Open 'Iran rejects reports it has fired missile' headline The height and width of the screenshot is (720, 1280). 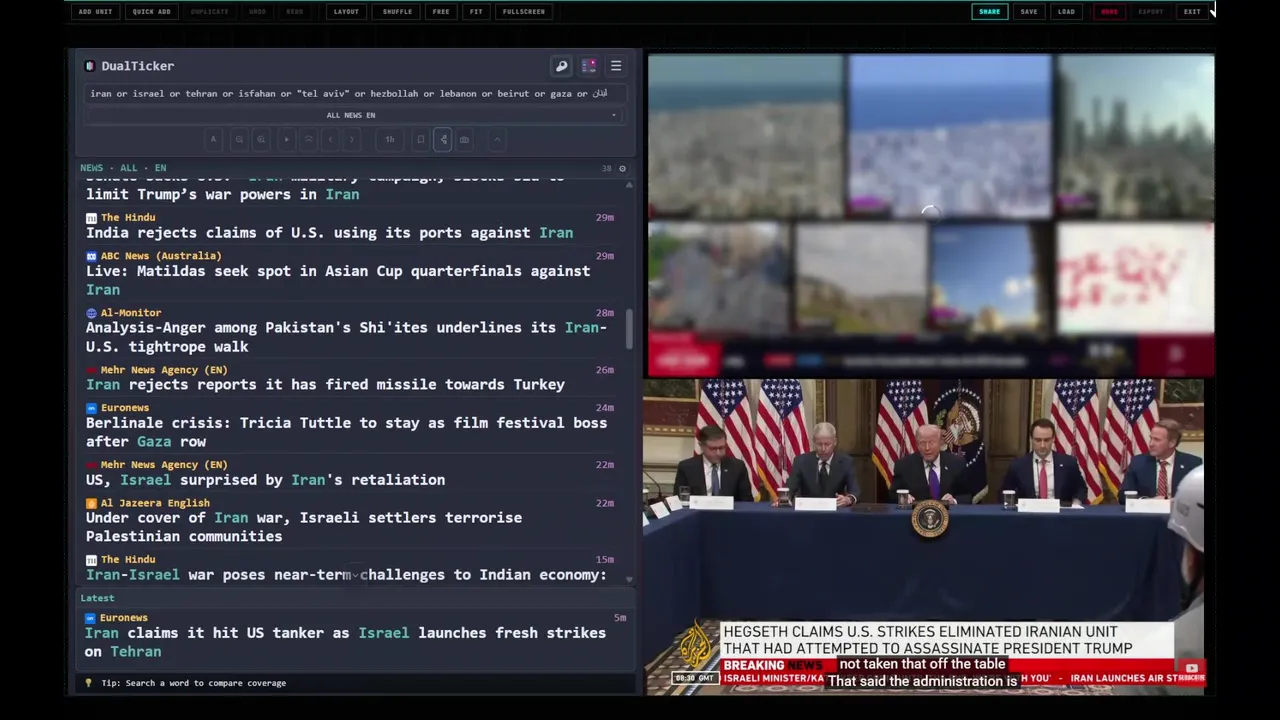click(325, 385)
